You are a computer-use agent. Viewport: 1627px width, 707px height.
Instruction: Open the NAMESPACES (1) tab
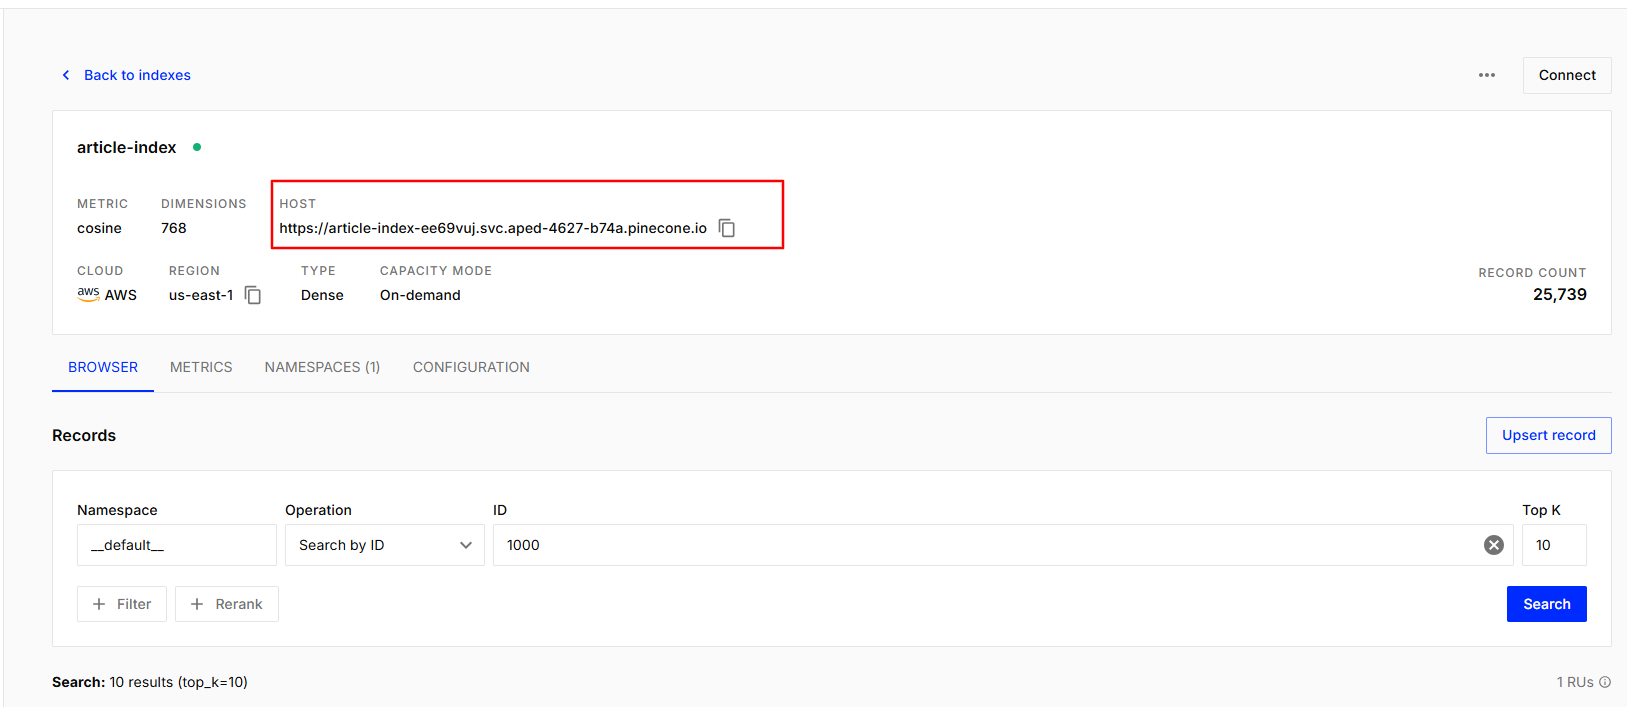(x=322, y=367)
